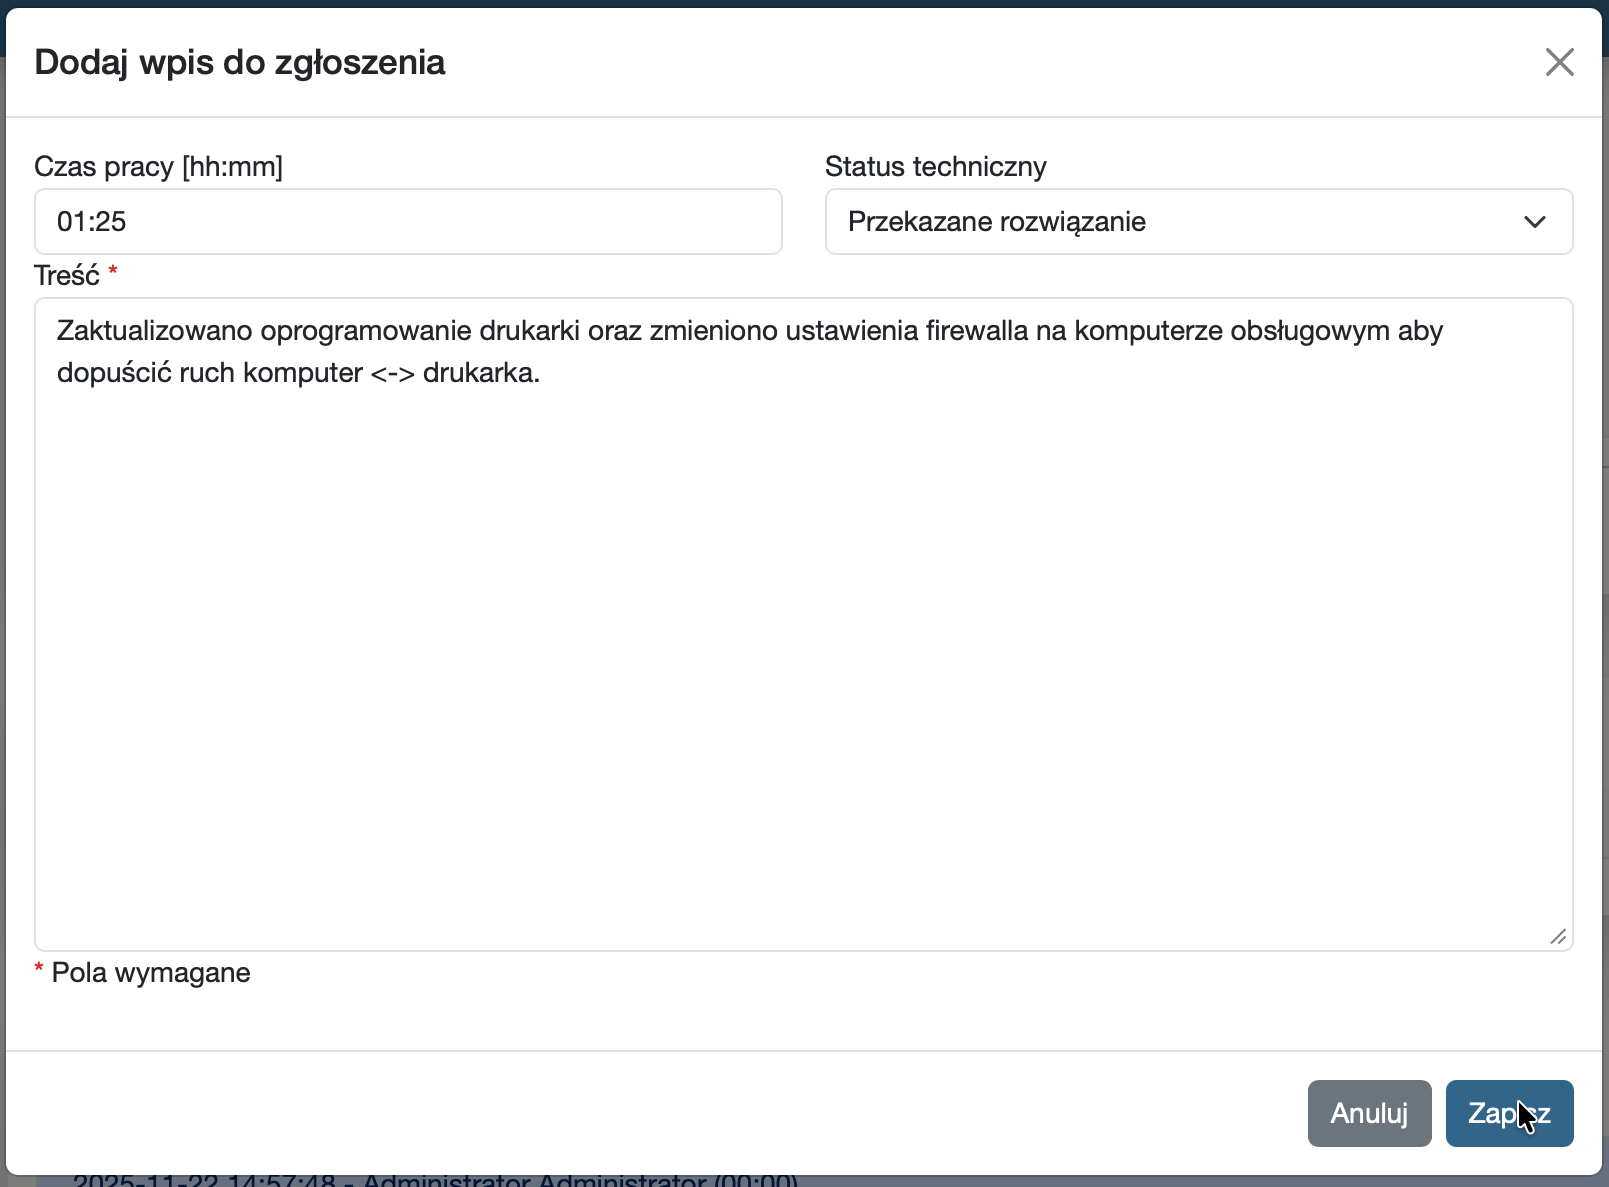Click the Pola wymagane note
Screen dimensions: 1609x1187
pyautogui.click(x=150, y=973)
